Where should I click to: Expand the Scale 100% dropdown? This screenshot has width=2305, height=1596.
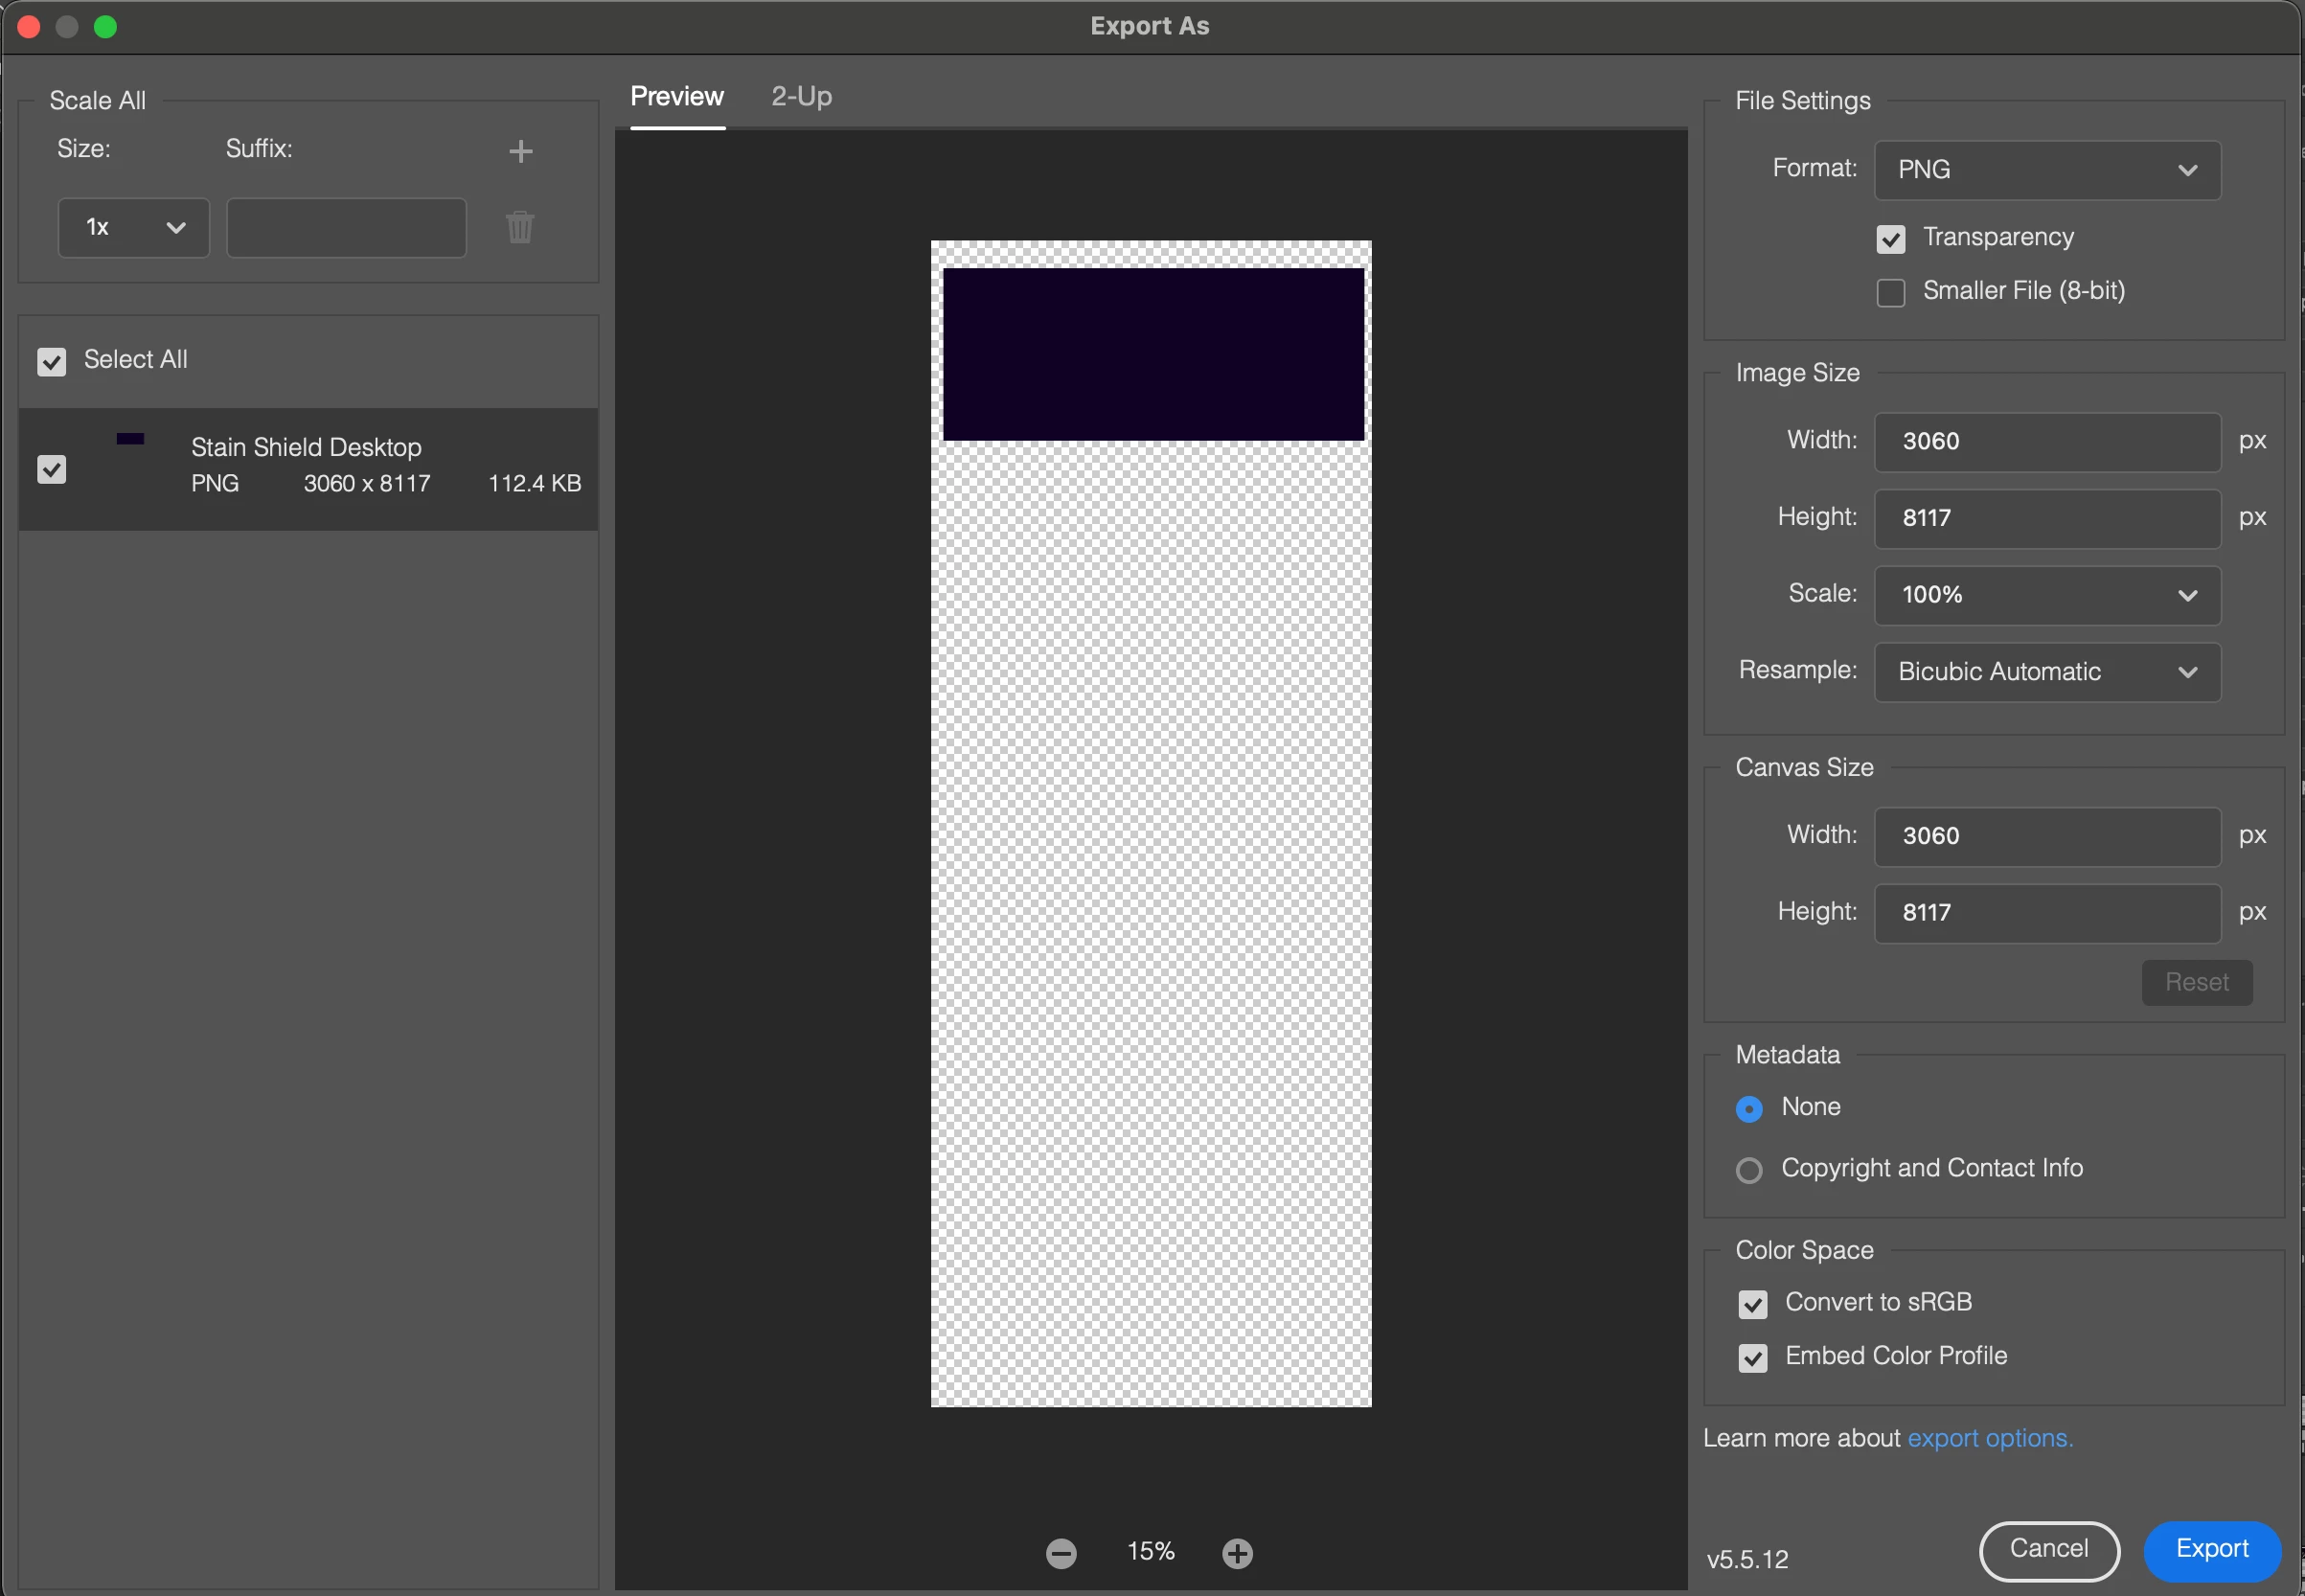coord(2046,596)
